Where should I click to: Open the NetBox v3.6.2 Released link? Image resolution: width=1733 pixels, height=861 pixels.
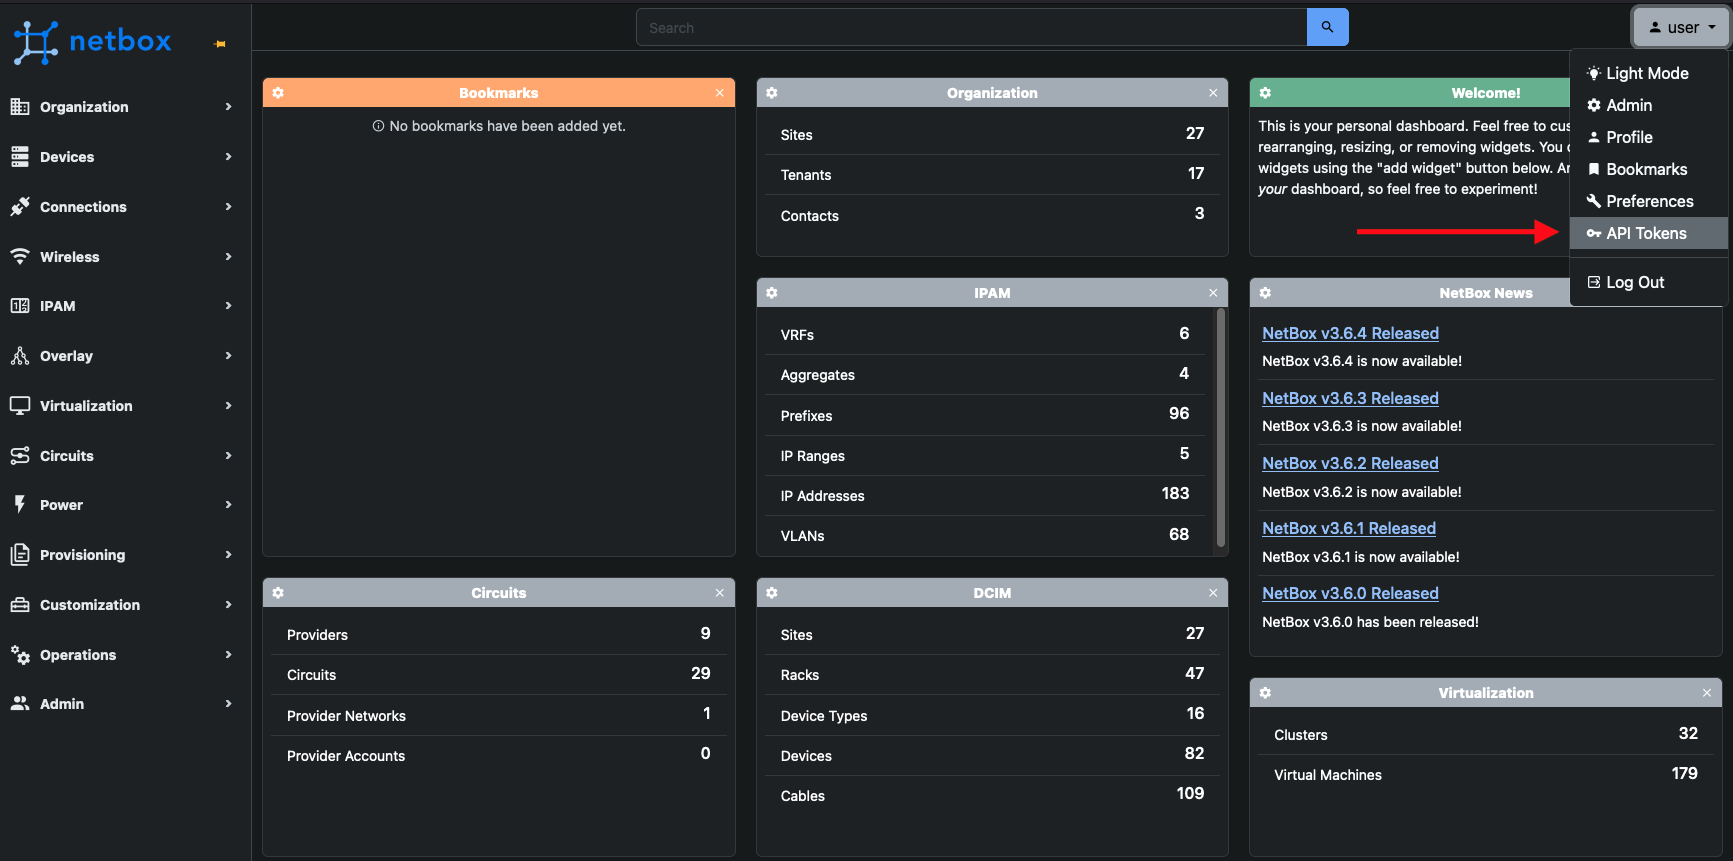click(1350, 463)
